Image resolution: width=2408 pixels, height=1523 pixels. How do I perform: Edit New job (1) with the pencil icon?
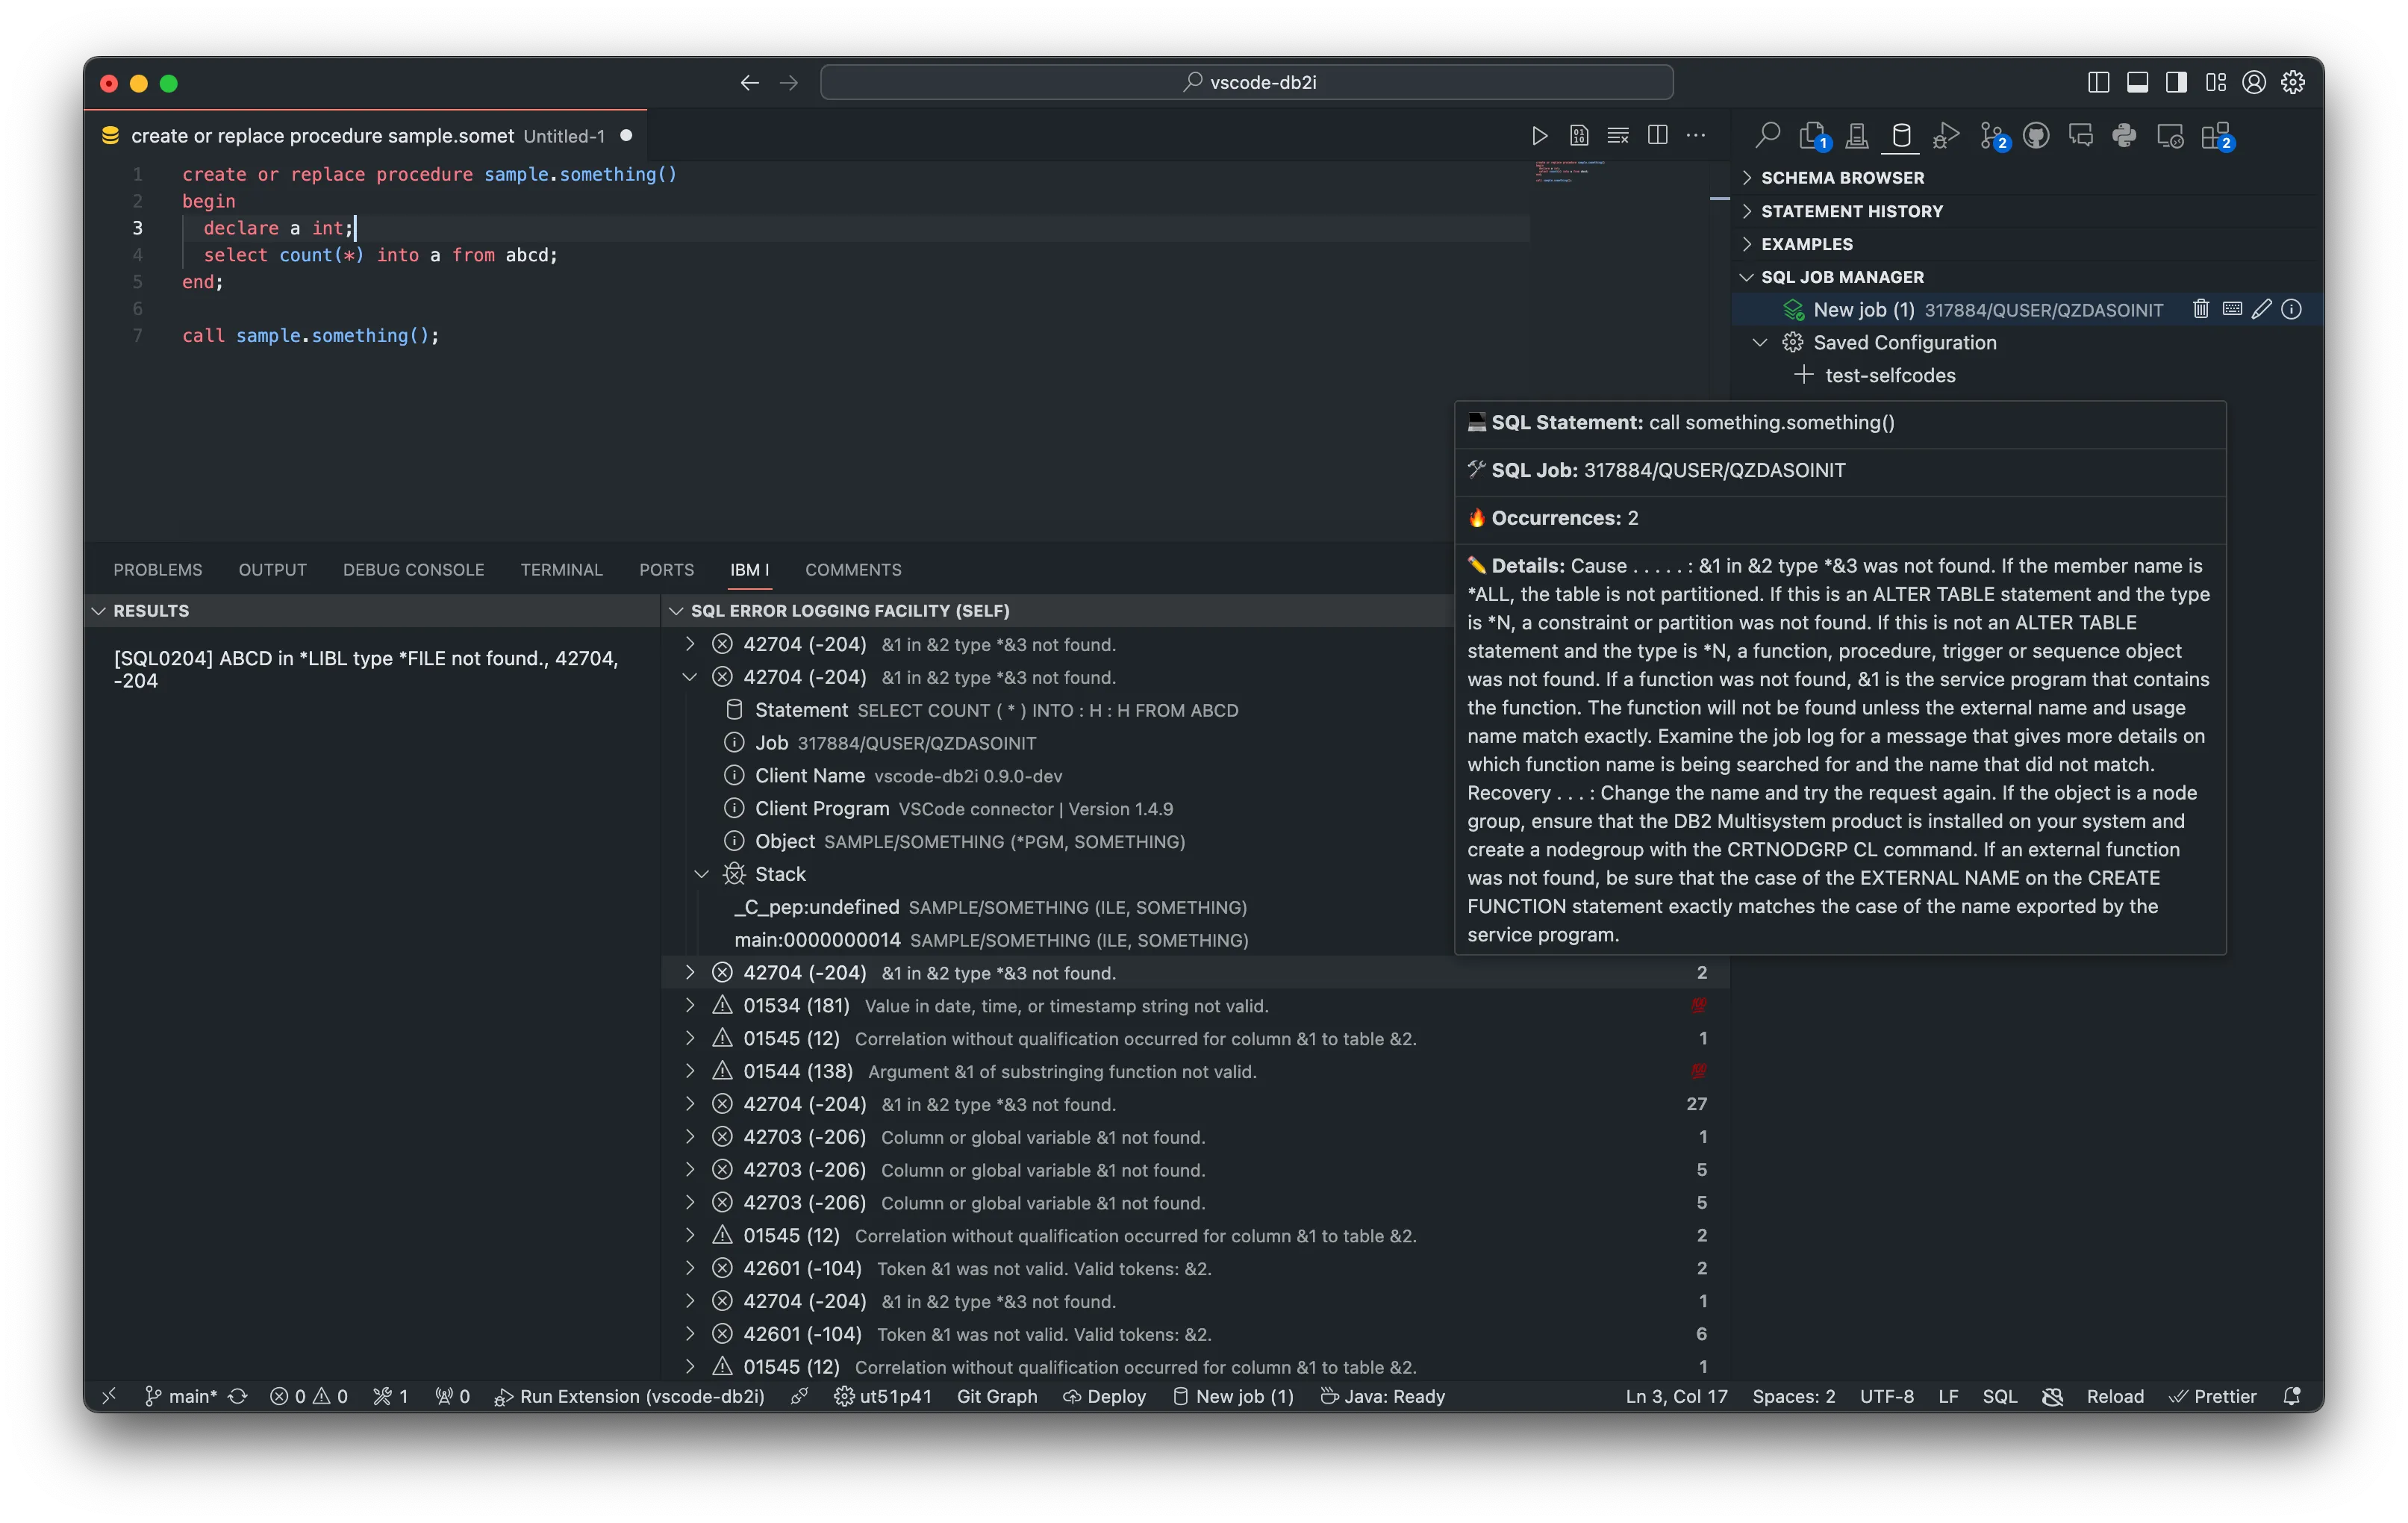point(2262,309)
